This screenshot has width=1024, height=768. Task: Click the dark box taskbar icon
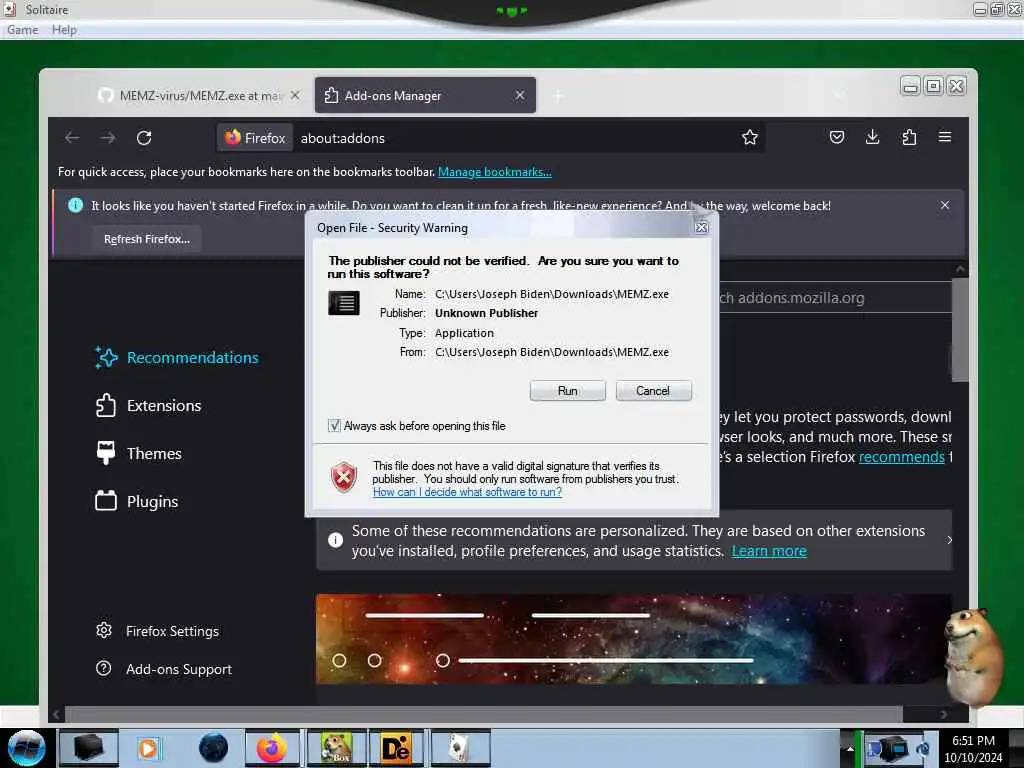89,748
